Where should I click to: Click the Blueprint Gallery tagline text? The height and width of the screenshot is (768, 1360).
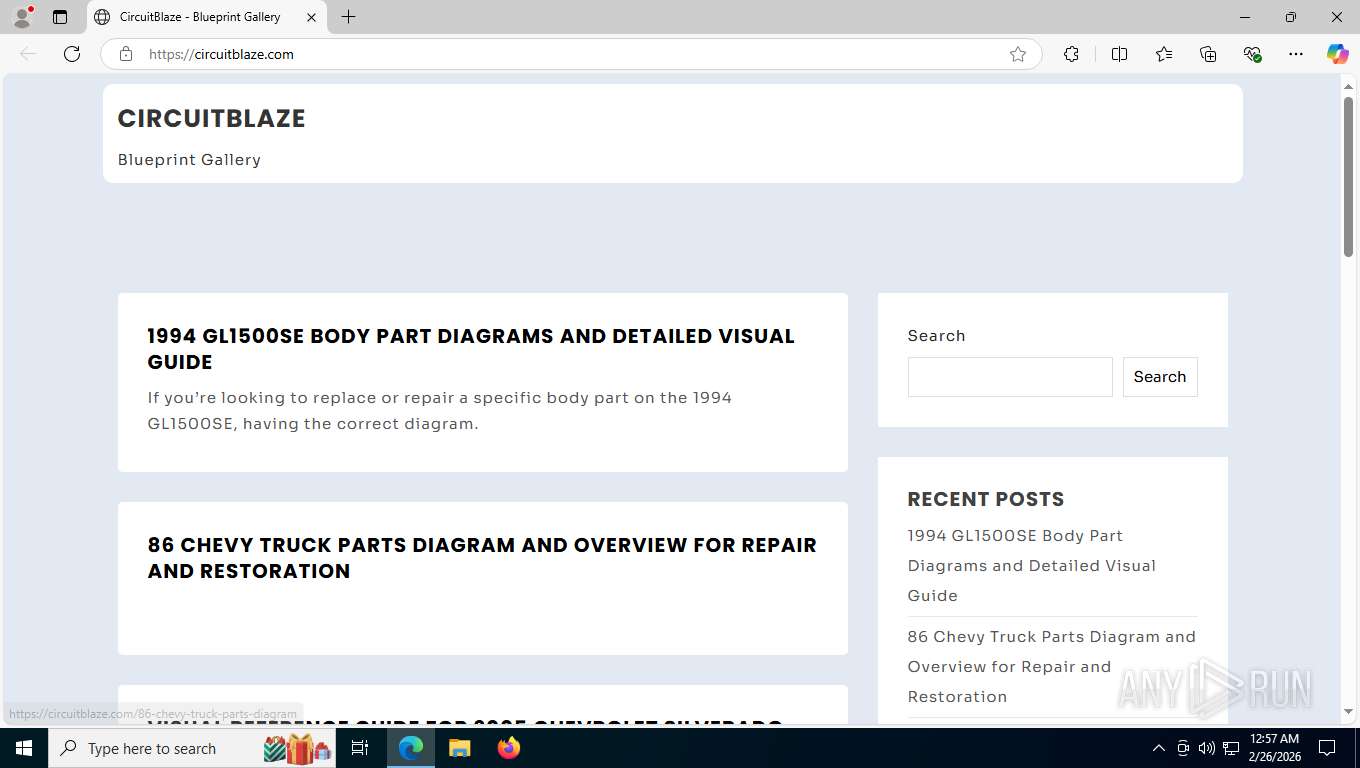pyautogui.click(x=189, y=160)
